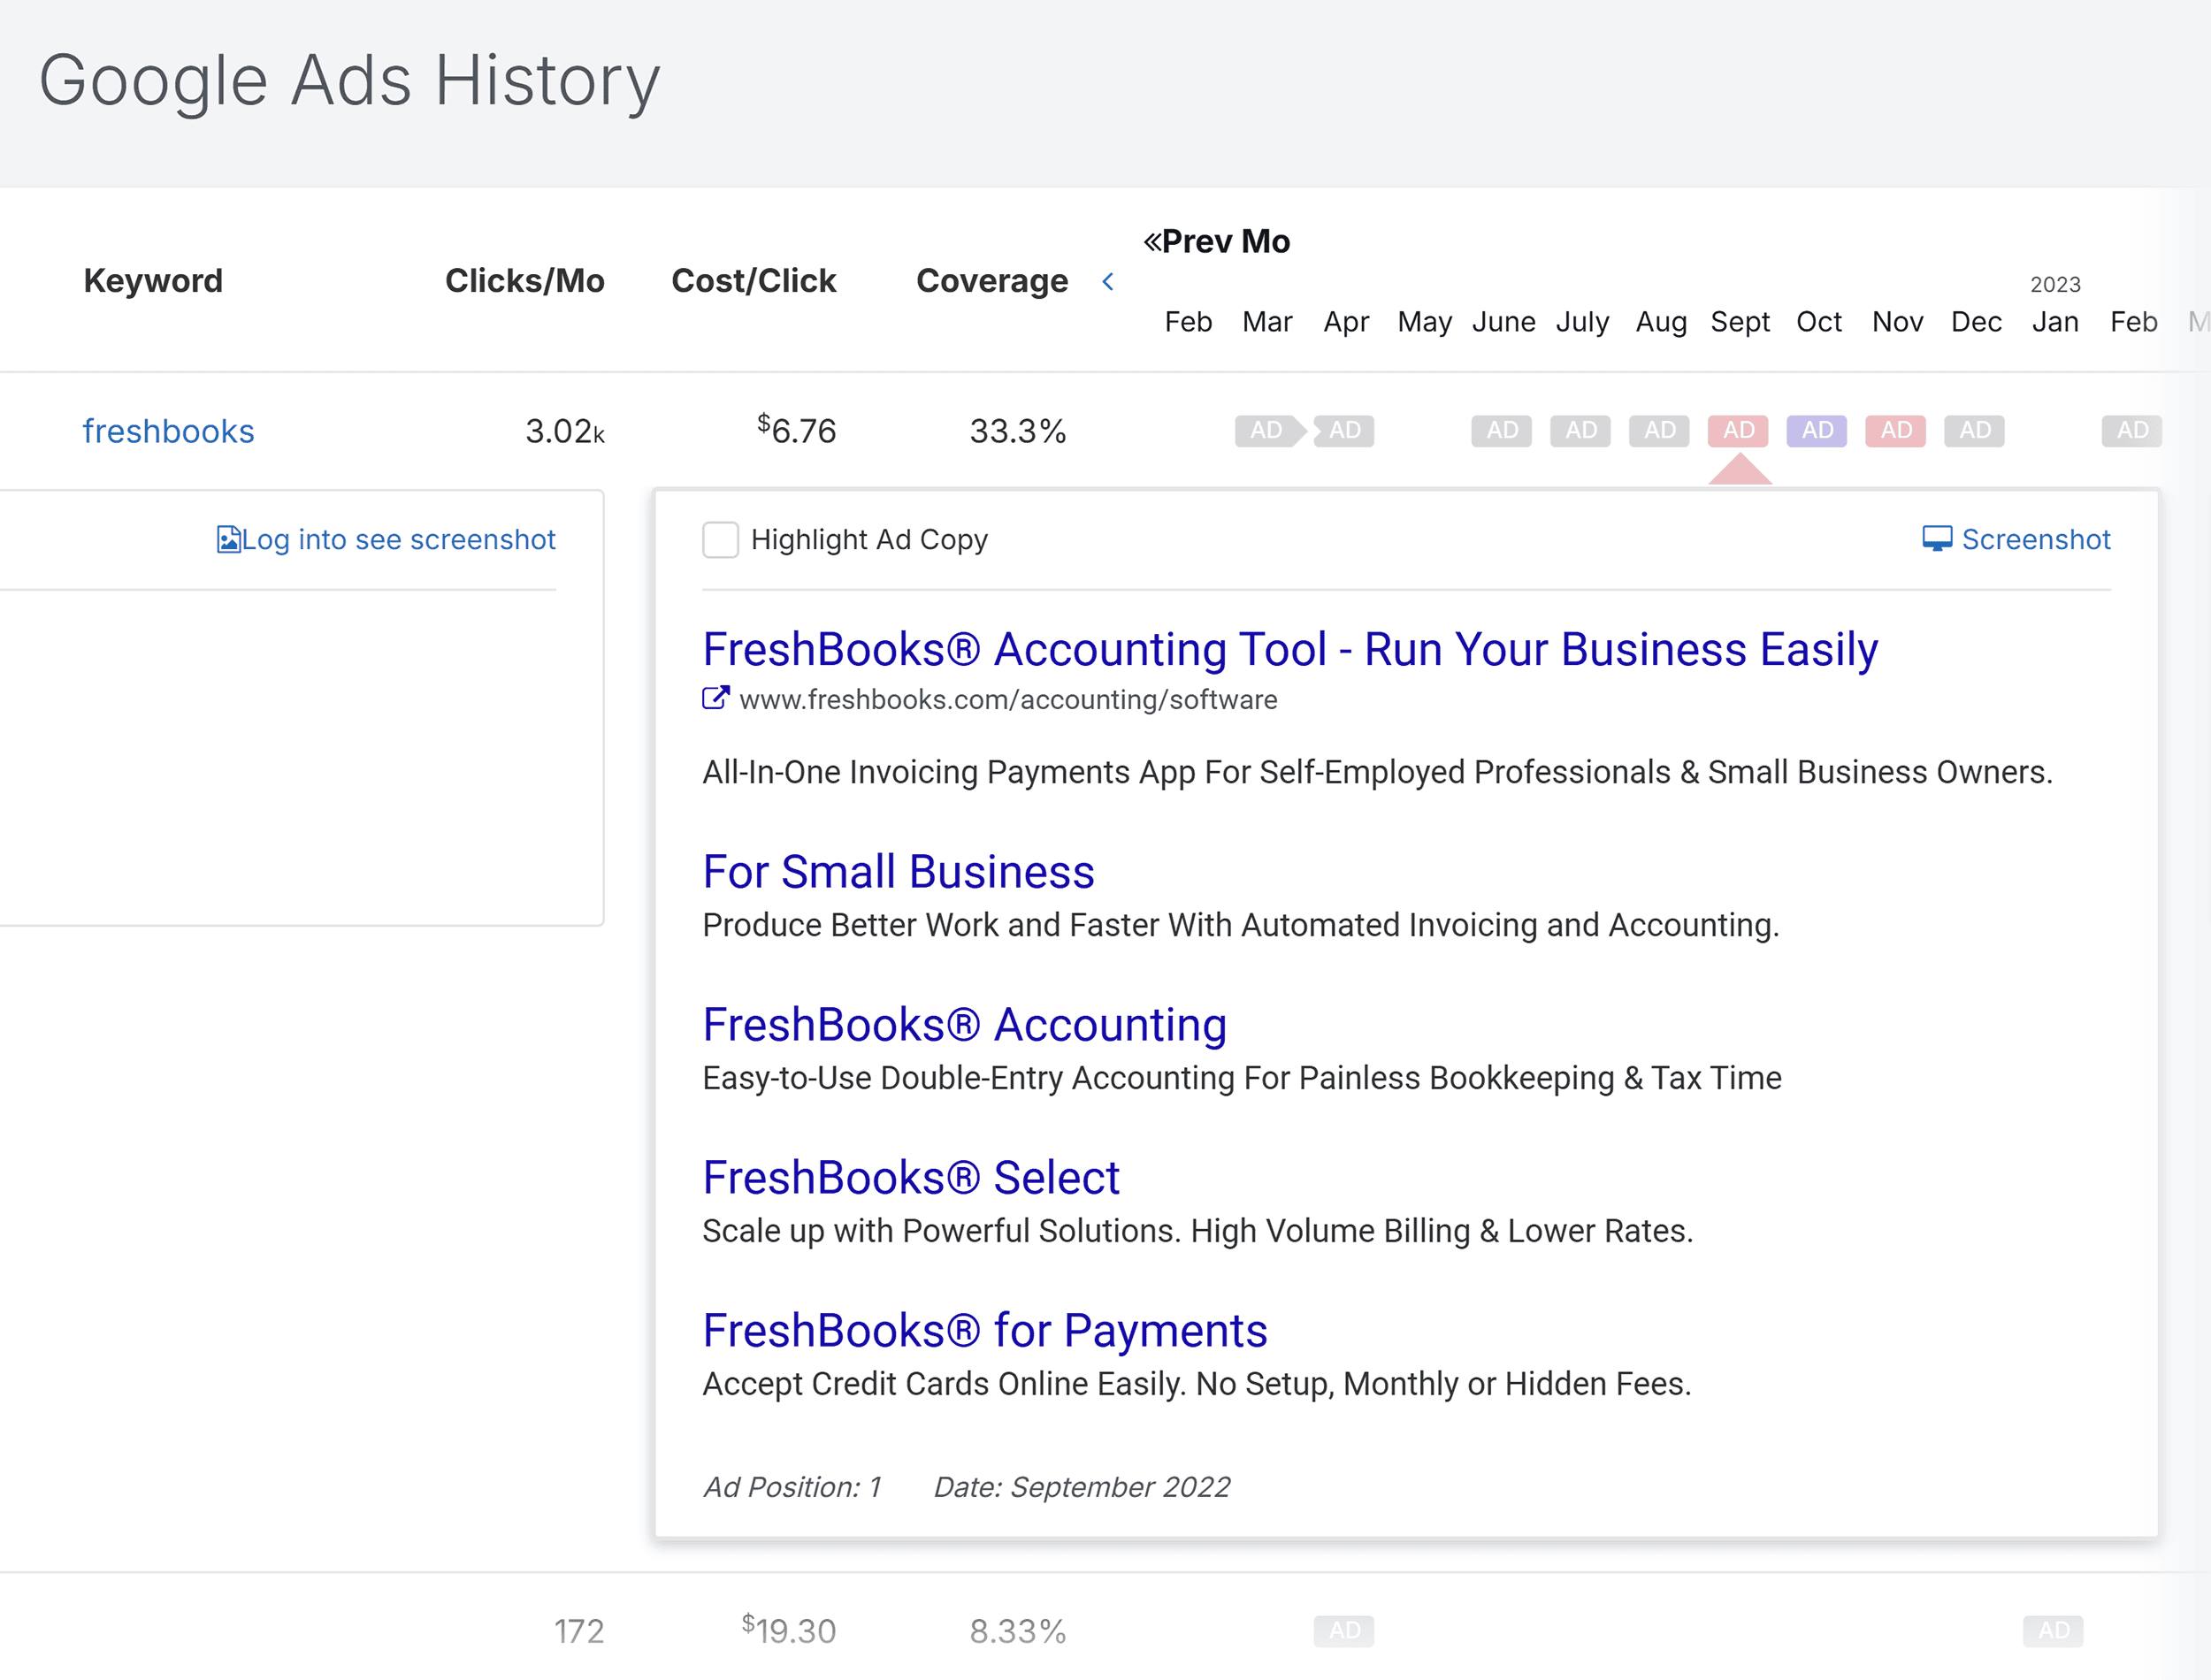Viewport: 2211px width, 1680px height.
Task: Click the red November AD badge
Action: click(1896, 430)
